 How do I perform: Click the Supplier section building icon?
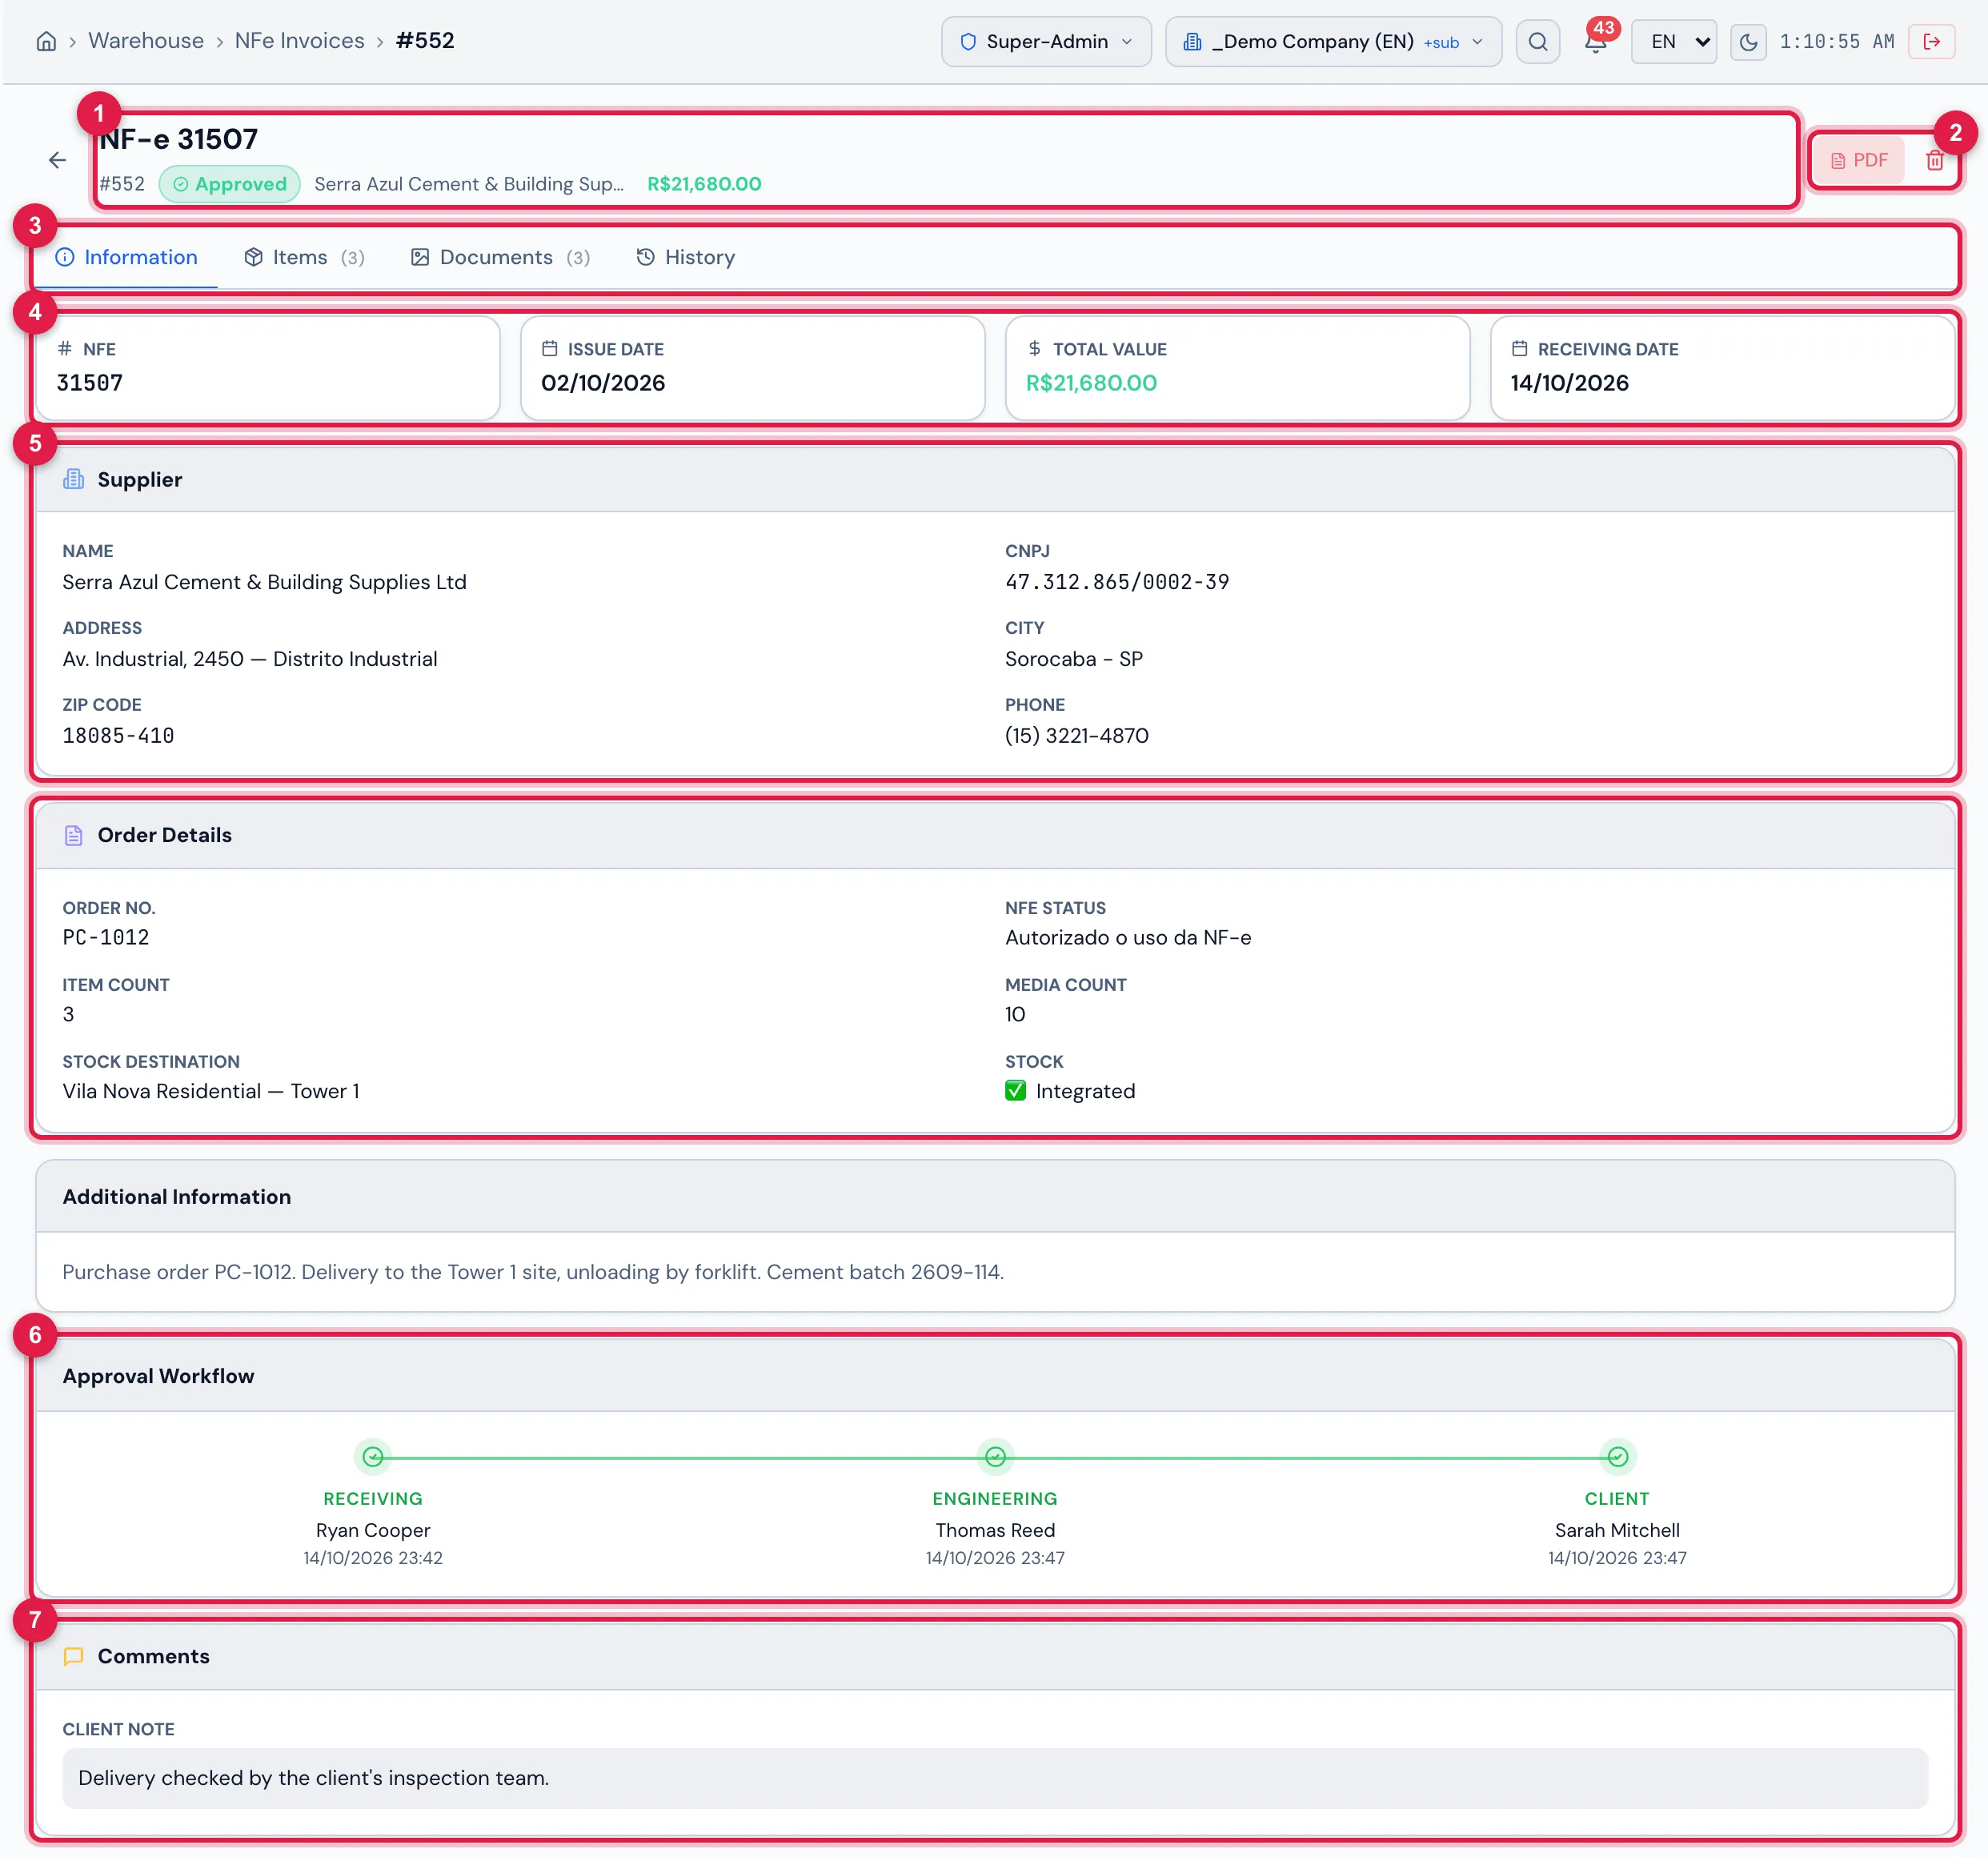pos(73,479)
